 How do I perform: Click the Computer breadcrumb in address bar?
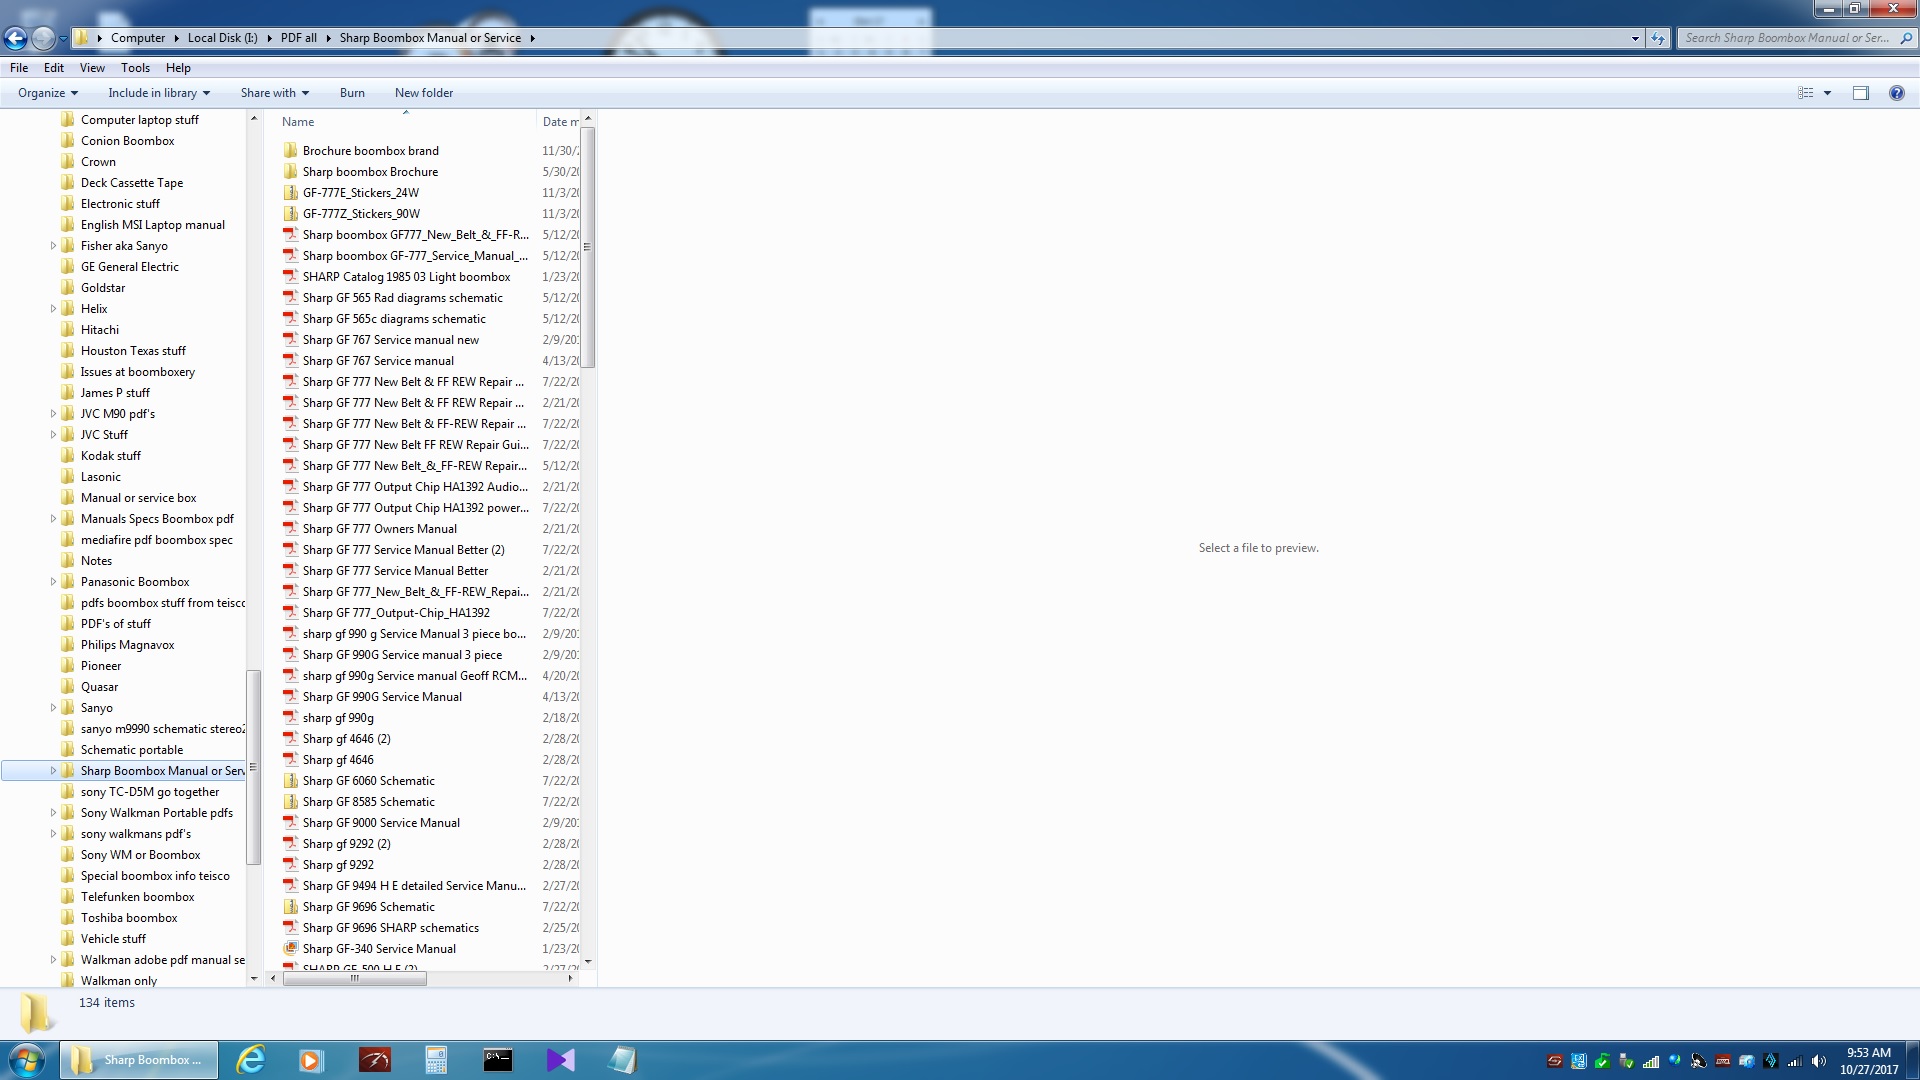138,38
